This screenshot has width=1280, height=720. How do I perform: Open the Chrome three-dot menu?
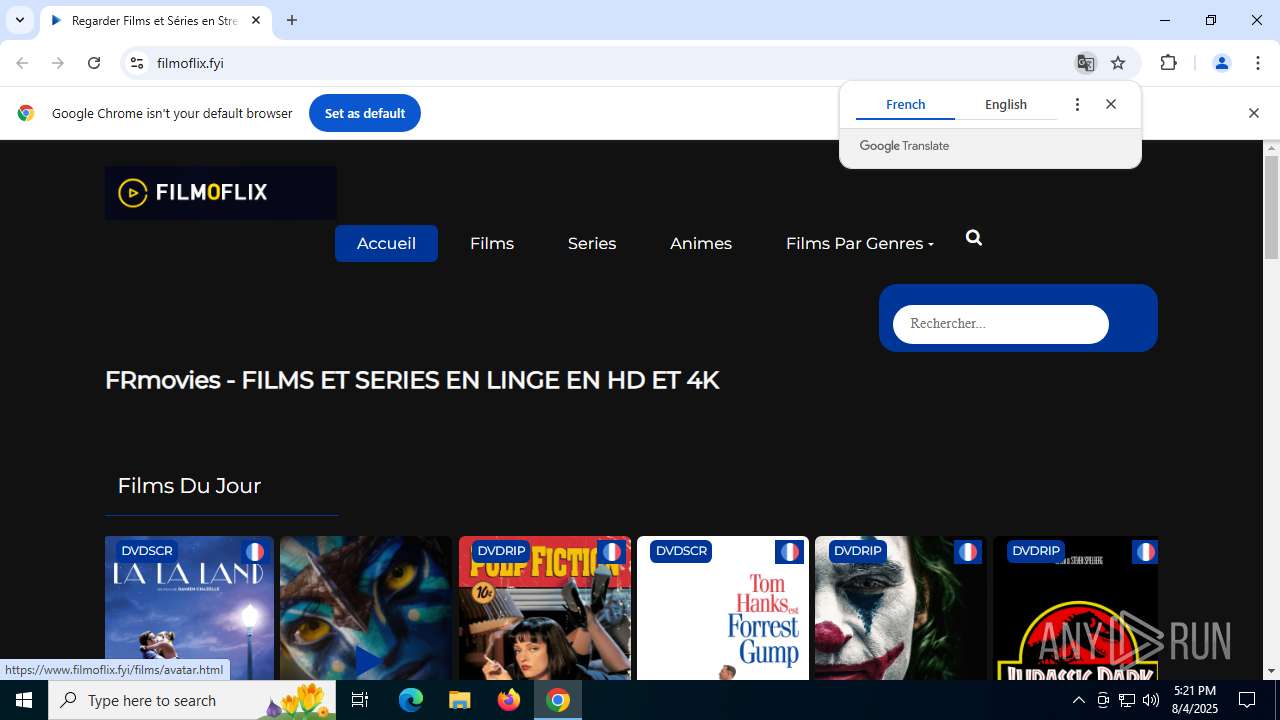(1257, 63)
